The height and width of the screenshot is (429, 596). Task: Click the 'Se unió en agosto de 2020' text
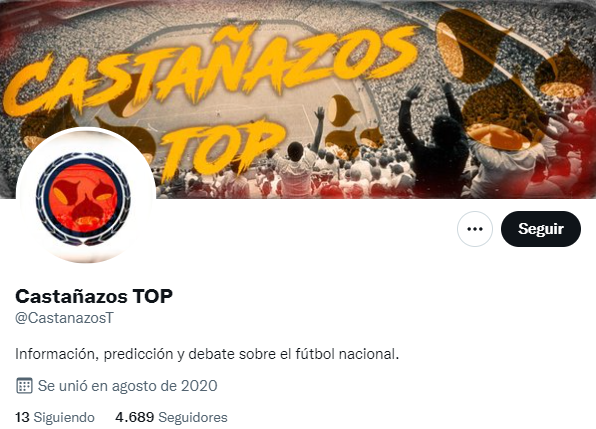127,386
